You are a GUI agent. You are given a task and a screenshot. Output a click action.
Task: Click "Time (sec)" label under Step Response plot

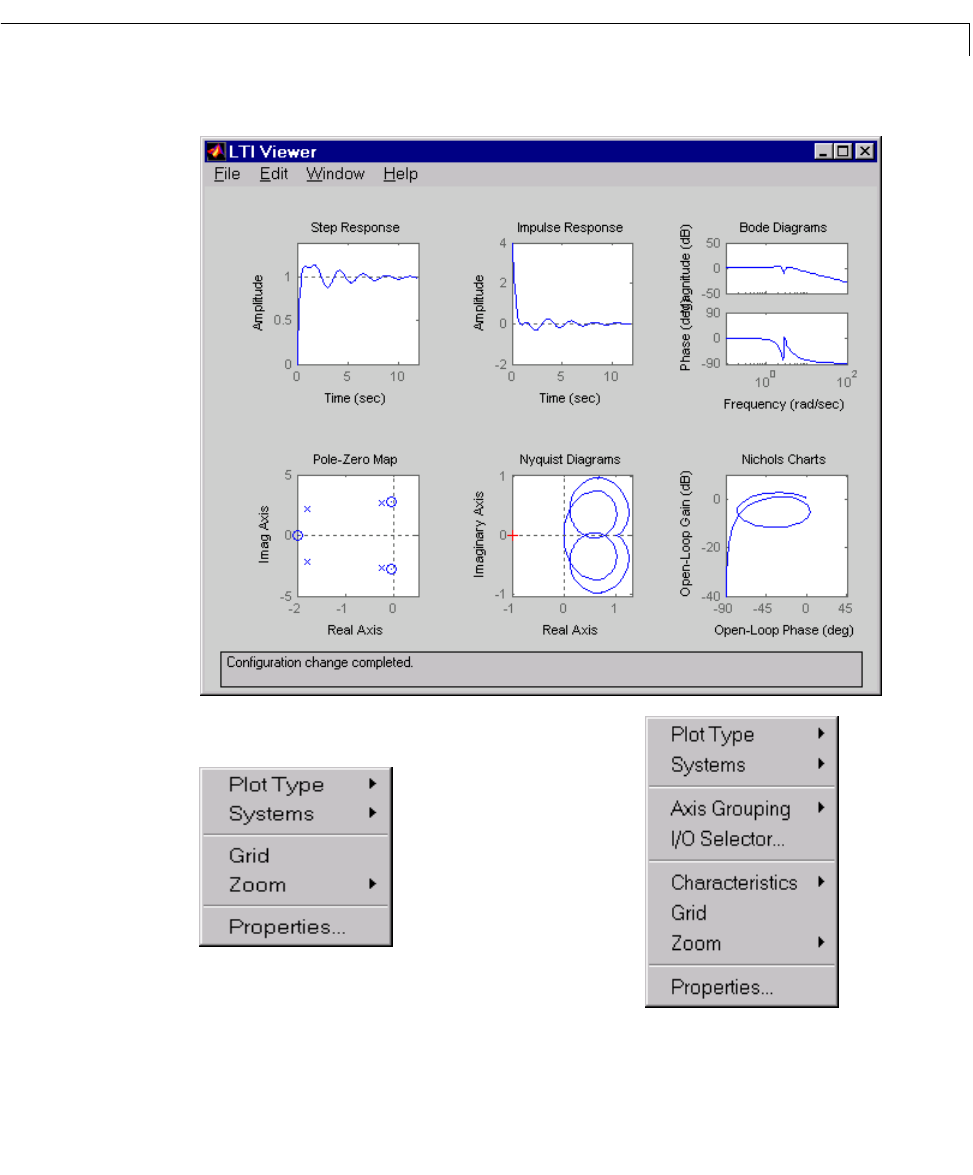355,398
